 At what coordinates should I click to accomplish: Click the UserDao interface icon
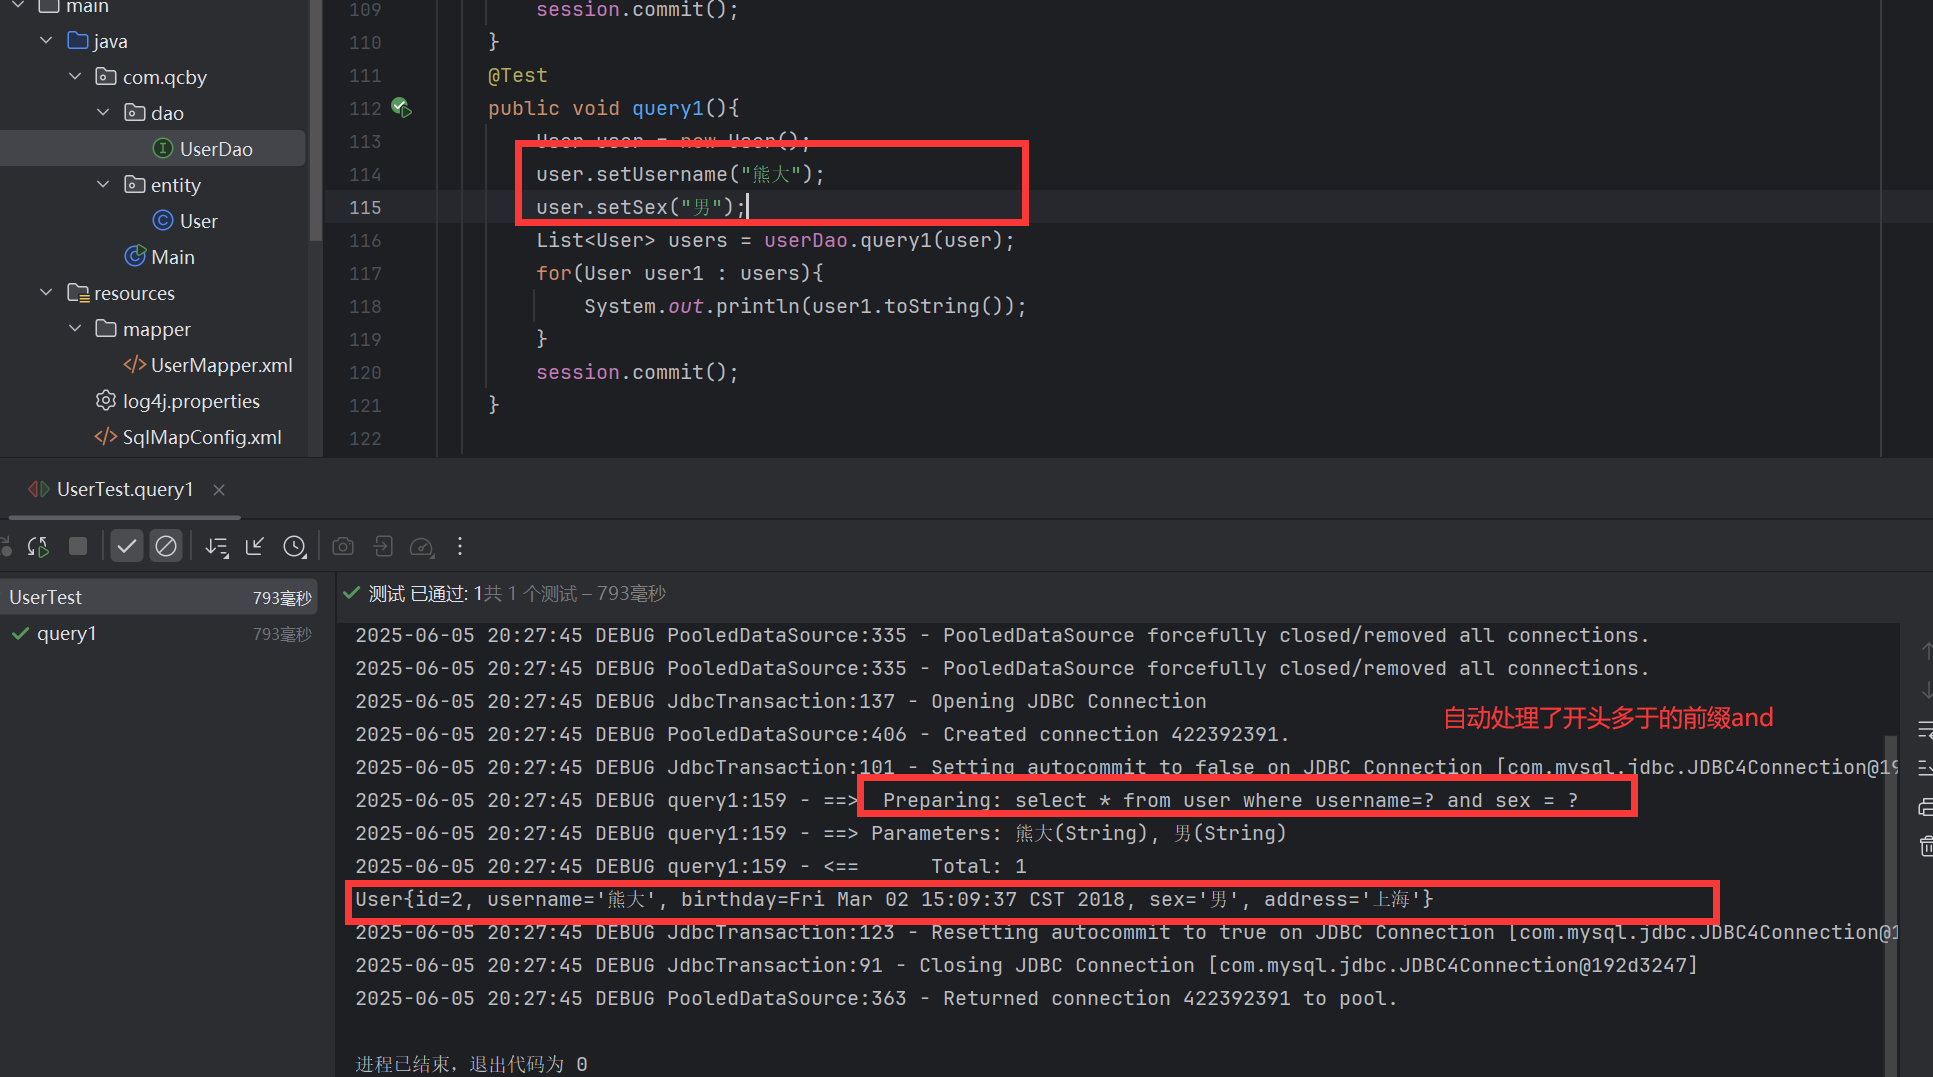(x=163, y=149)
